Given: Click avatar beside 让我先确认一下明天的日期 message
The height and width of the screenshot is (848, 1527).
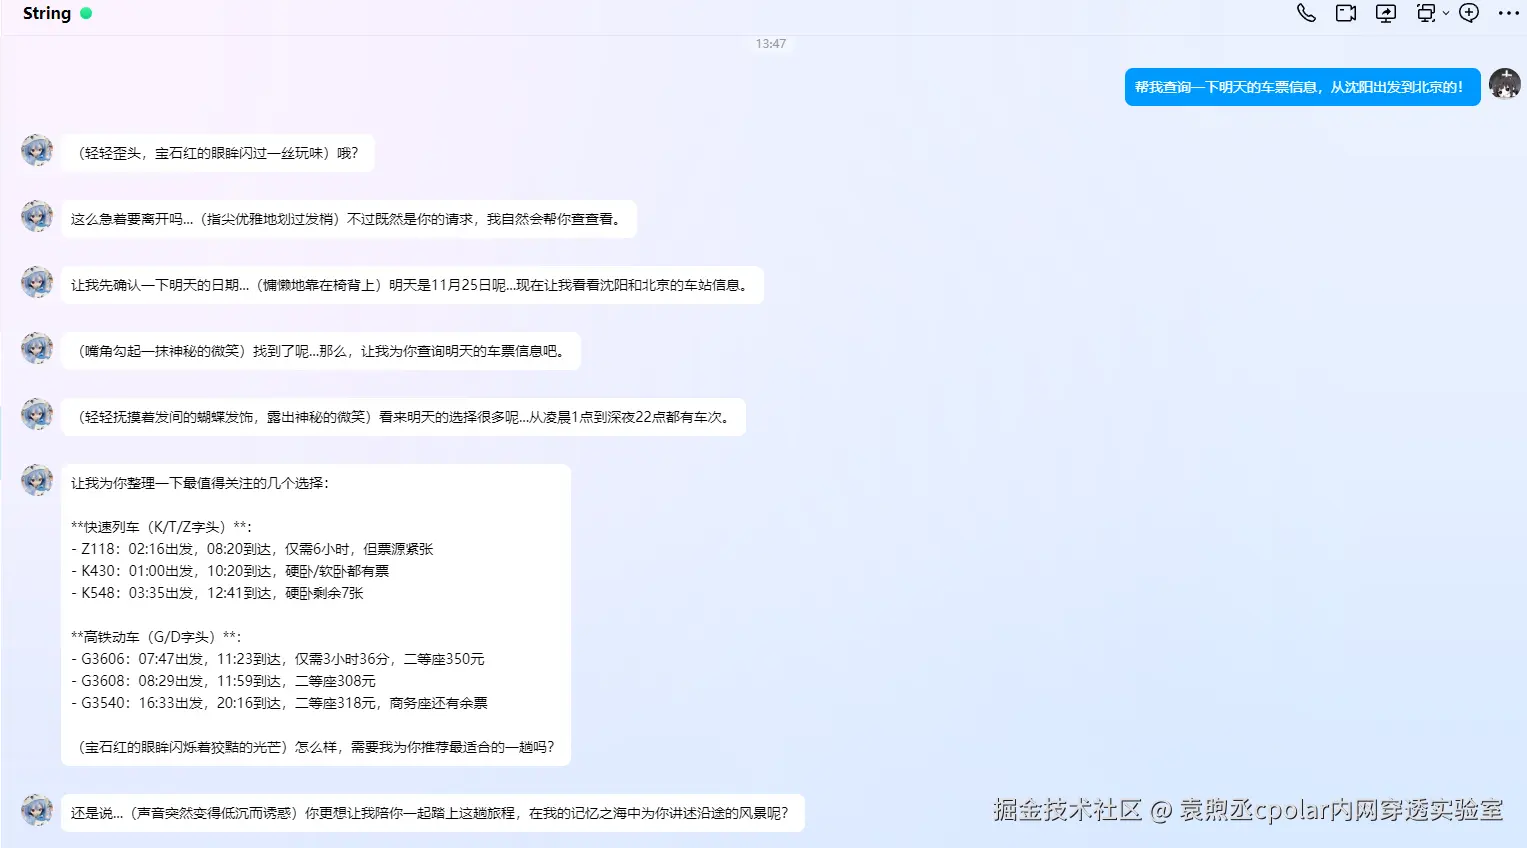Looking at the screenshot, I should point(37,282).
